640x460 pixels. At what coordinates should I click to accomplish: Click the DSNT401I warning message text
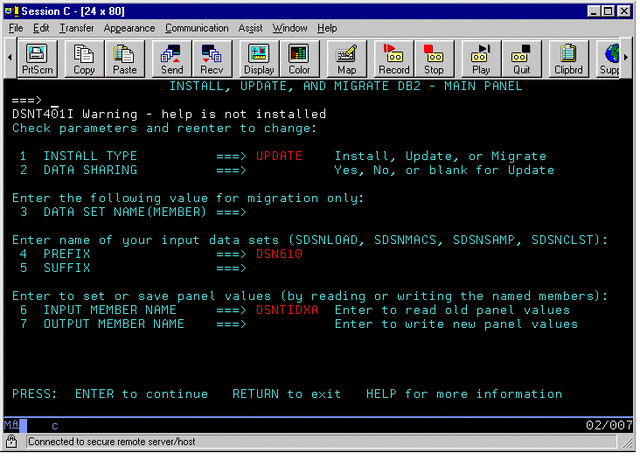[x=169, y=114]
